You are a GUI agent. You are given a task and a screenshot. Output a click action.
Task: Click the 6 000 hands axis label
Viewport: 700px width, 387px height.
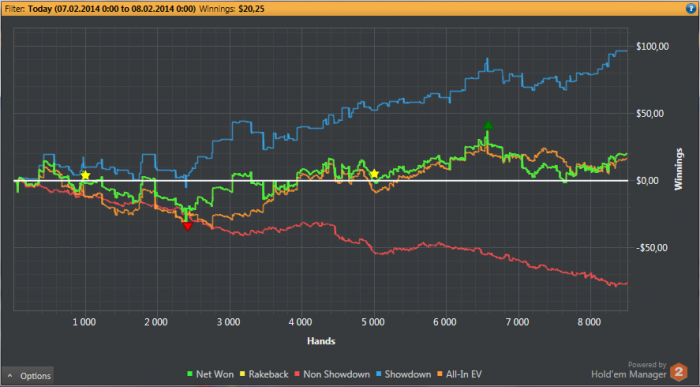coord(445,322)
